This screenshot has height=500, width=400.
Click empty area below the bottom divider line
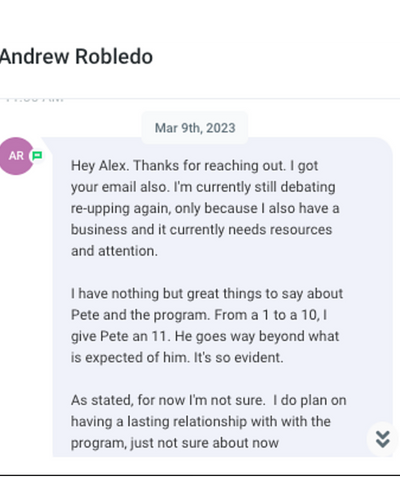tap(200, 488)
